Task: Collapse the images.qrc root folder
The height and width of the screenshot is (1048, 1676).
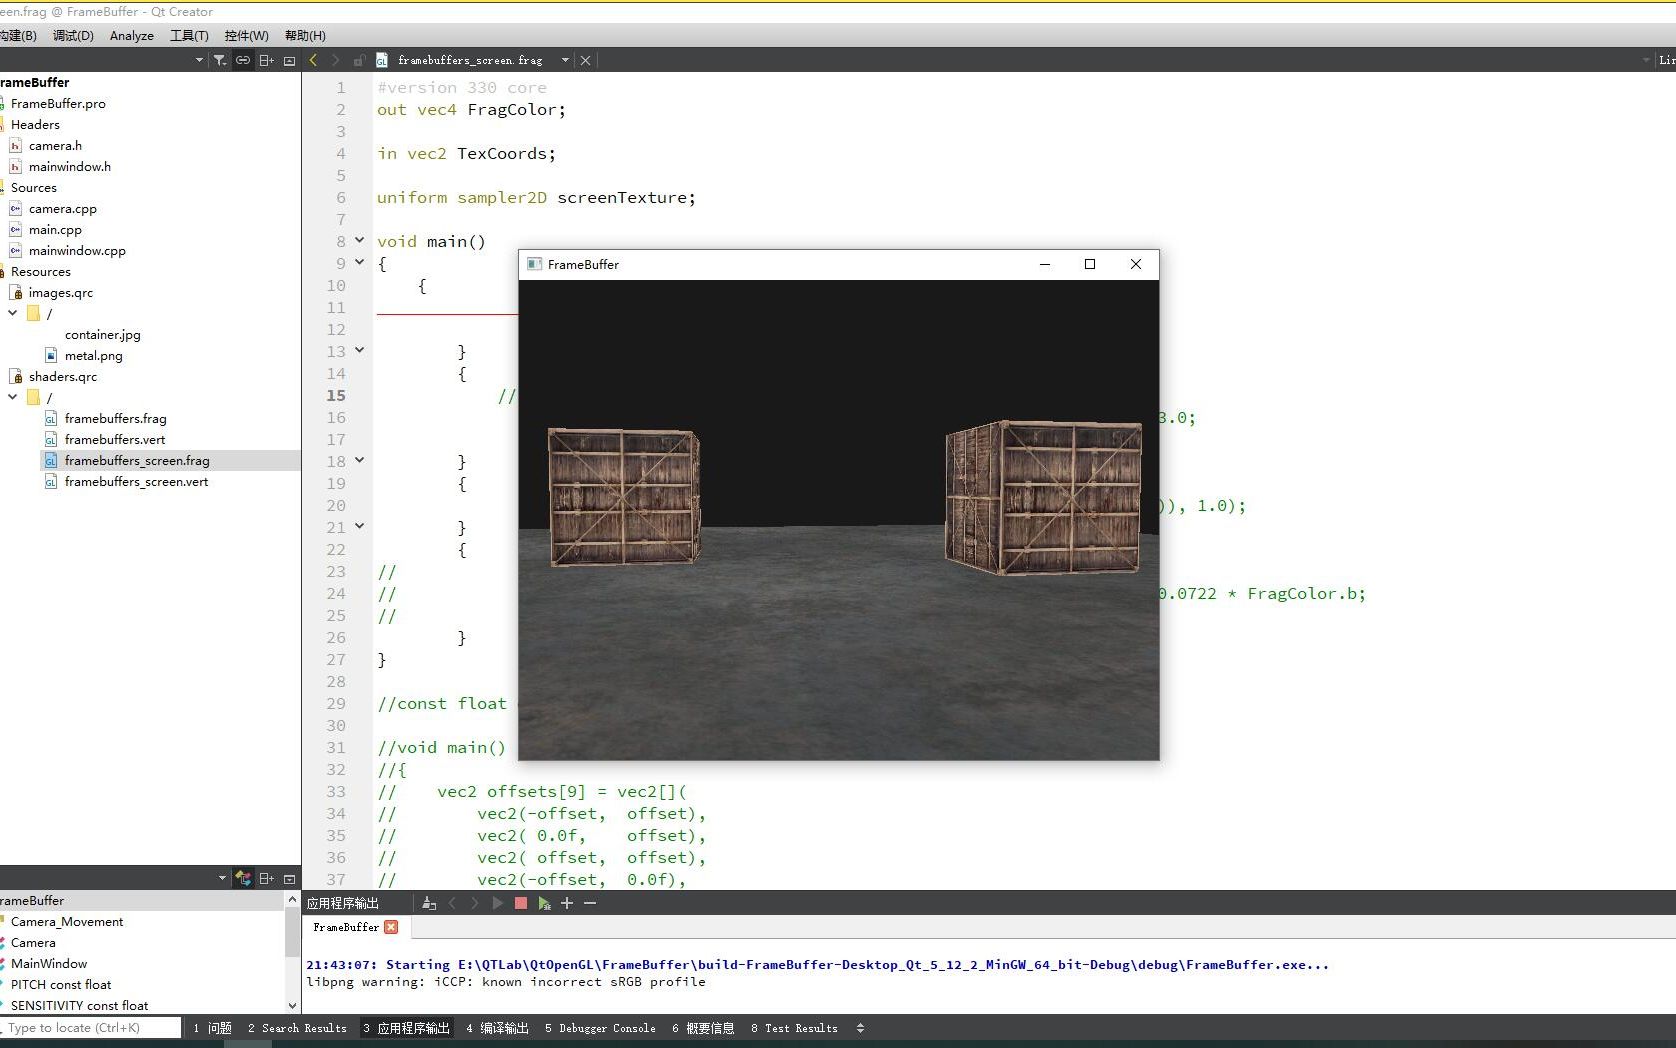Action: pyautogui.click(x=13, y=313)
